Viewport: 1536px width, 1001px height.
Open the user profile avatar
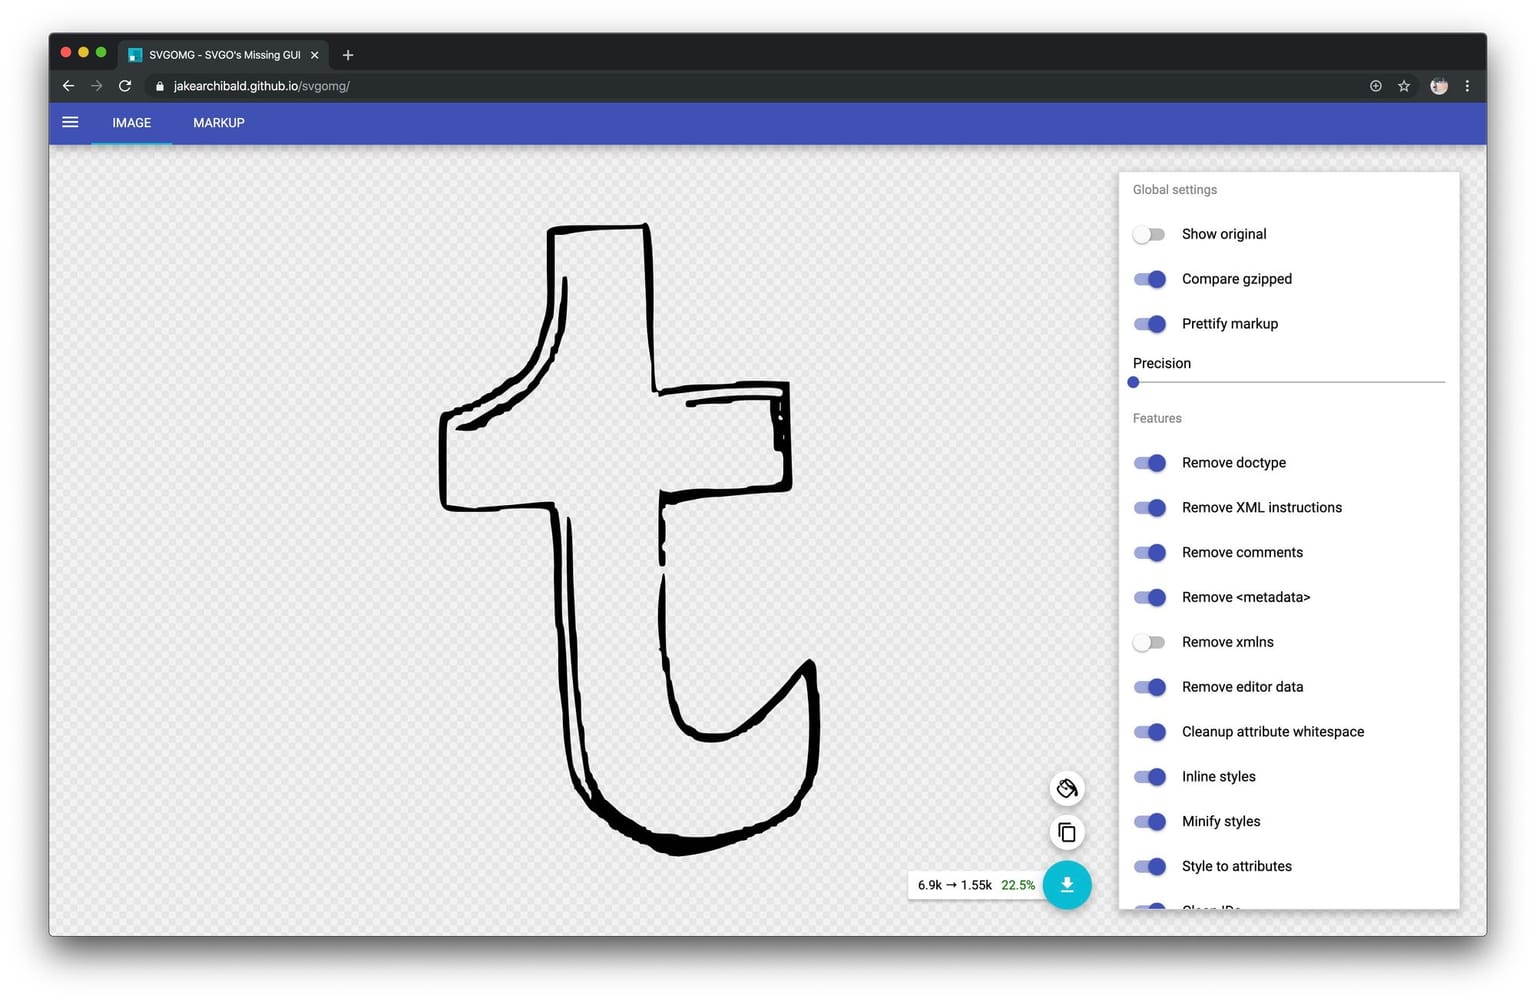[1439, 86]
